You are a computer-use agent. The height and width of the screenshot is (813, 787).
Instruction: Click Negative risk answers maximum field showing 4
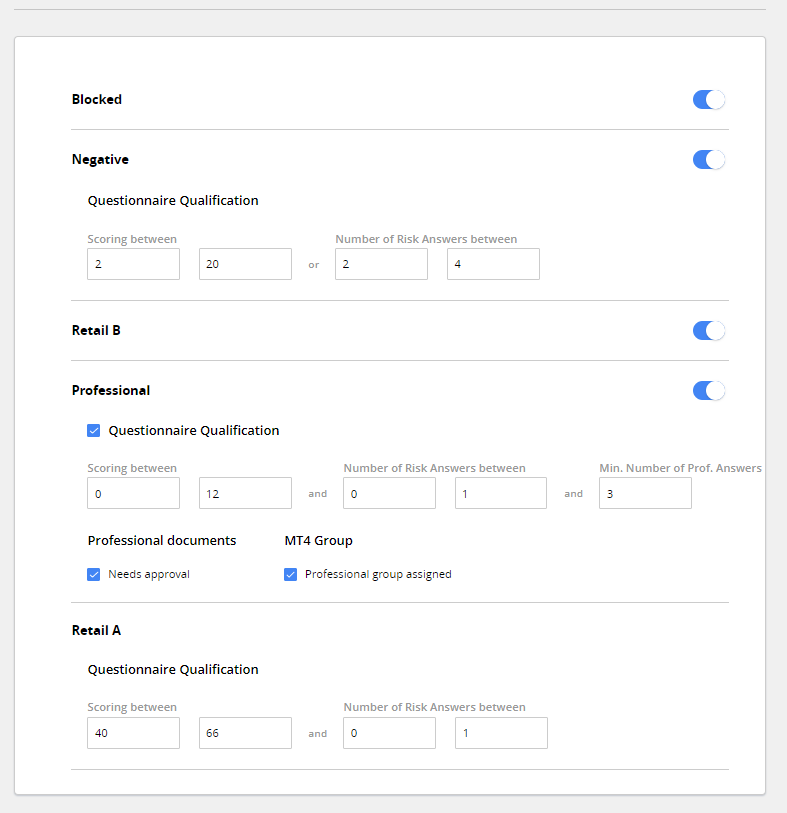493,263
